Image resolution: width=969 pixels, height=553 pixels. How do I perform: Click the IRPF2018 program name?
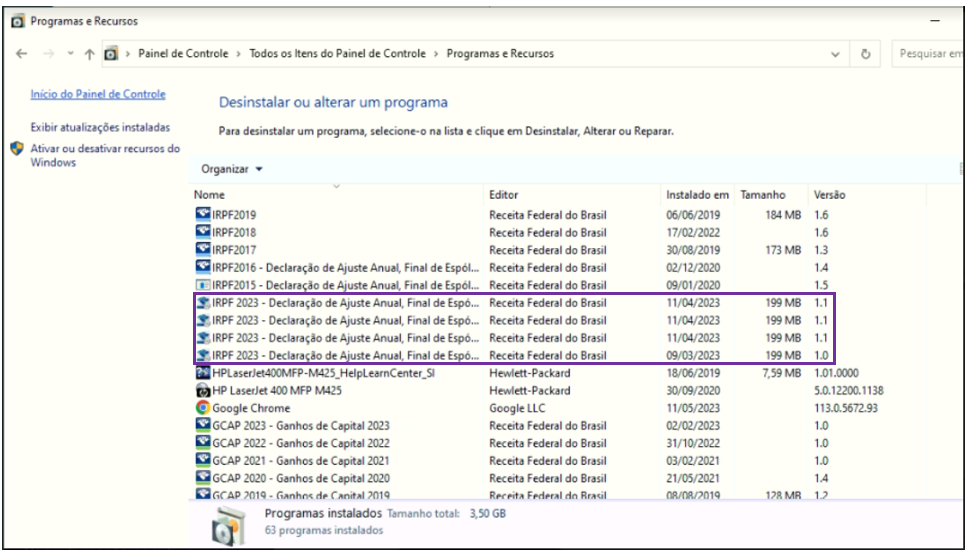pos(234,232)
